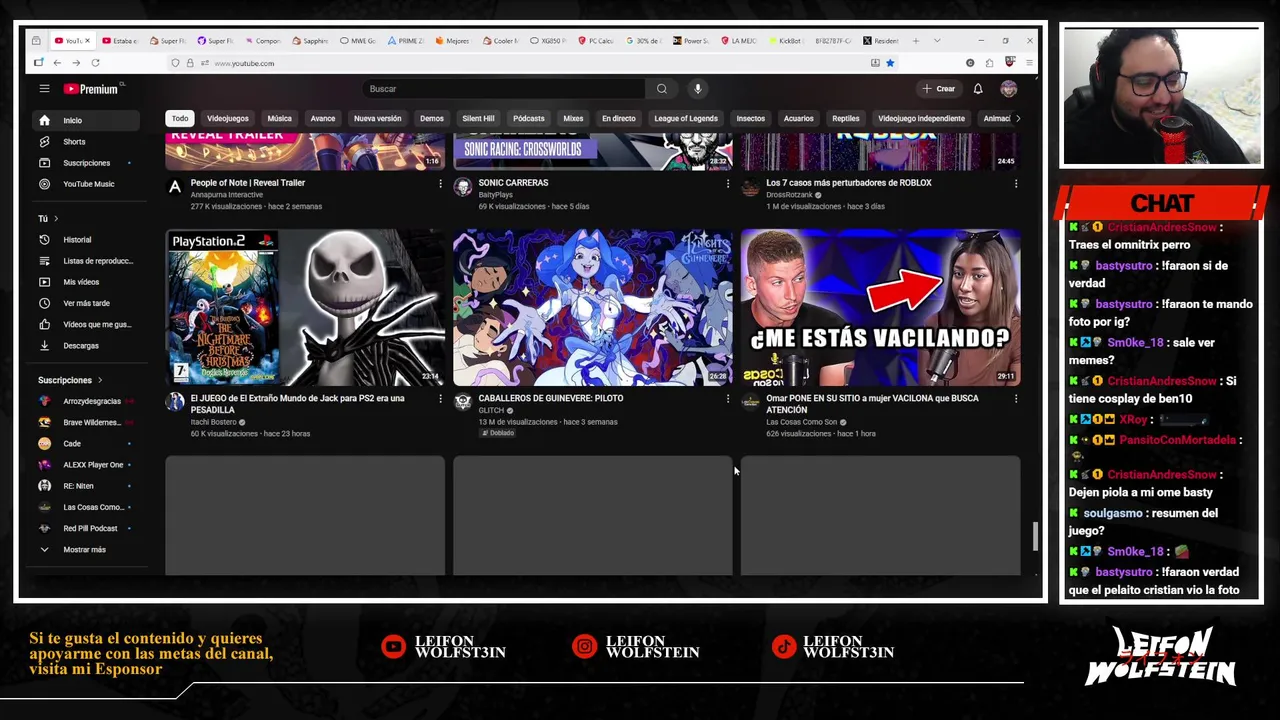Image resolution: width=1280 pixels, height=720 pixels.
Task: Play the ¿Me estás vacilando? thumbnail
Action: 881,308
